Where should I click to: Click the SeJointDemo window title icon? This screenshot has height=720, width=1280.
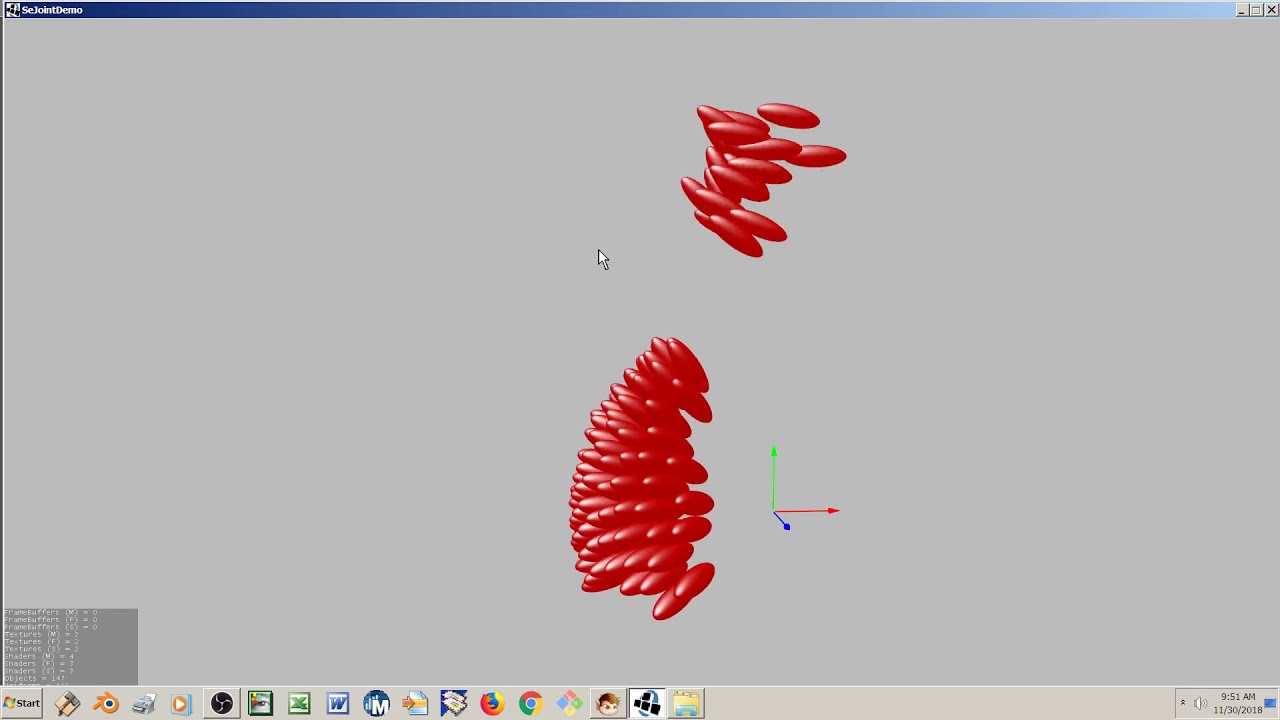(x=12, y=10)
